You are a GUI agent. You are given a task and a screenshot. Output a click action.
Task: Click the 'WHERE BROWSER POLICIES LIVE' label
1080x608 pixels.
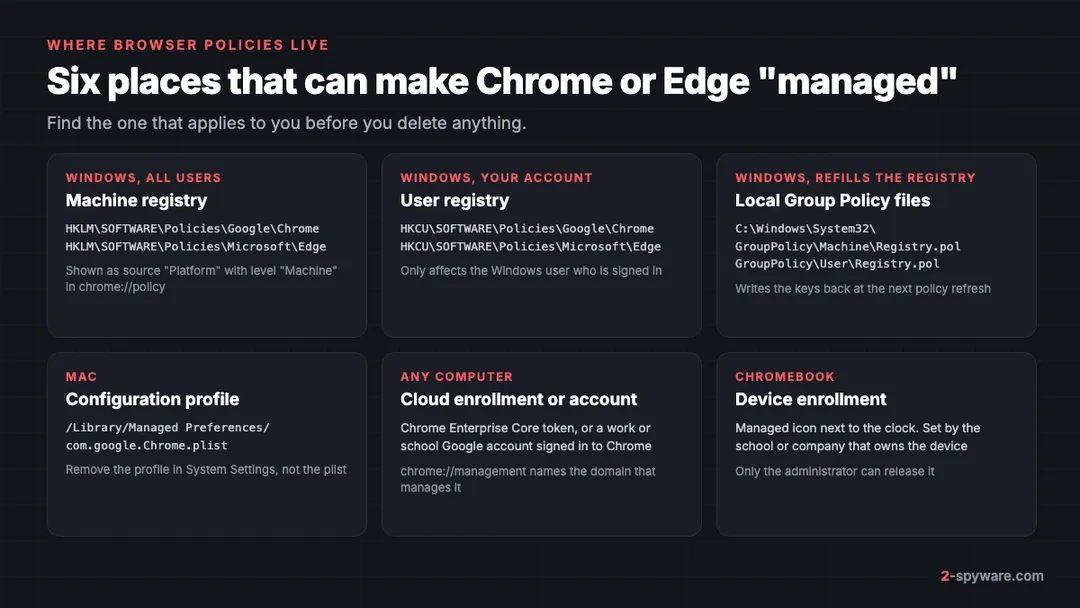pos(187,45)
